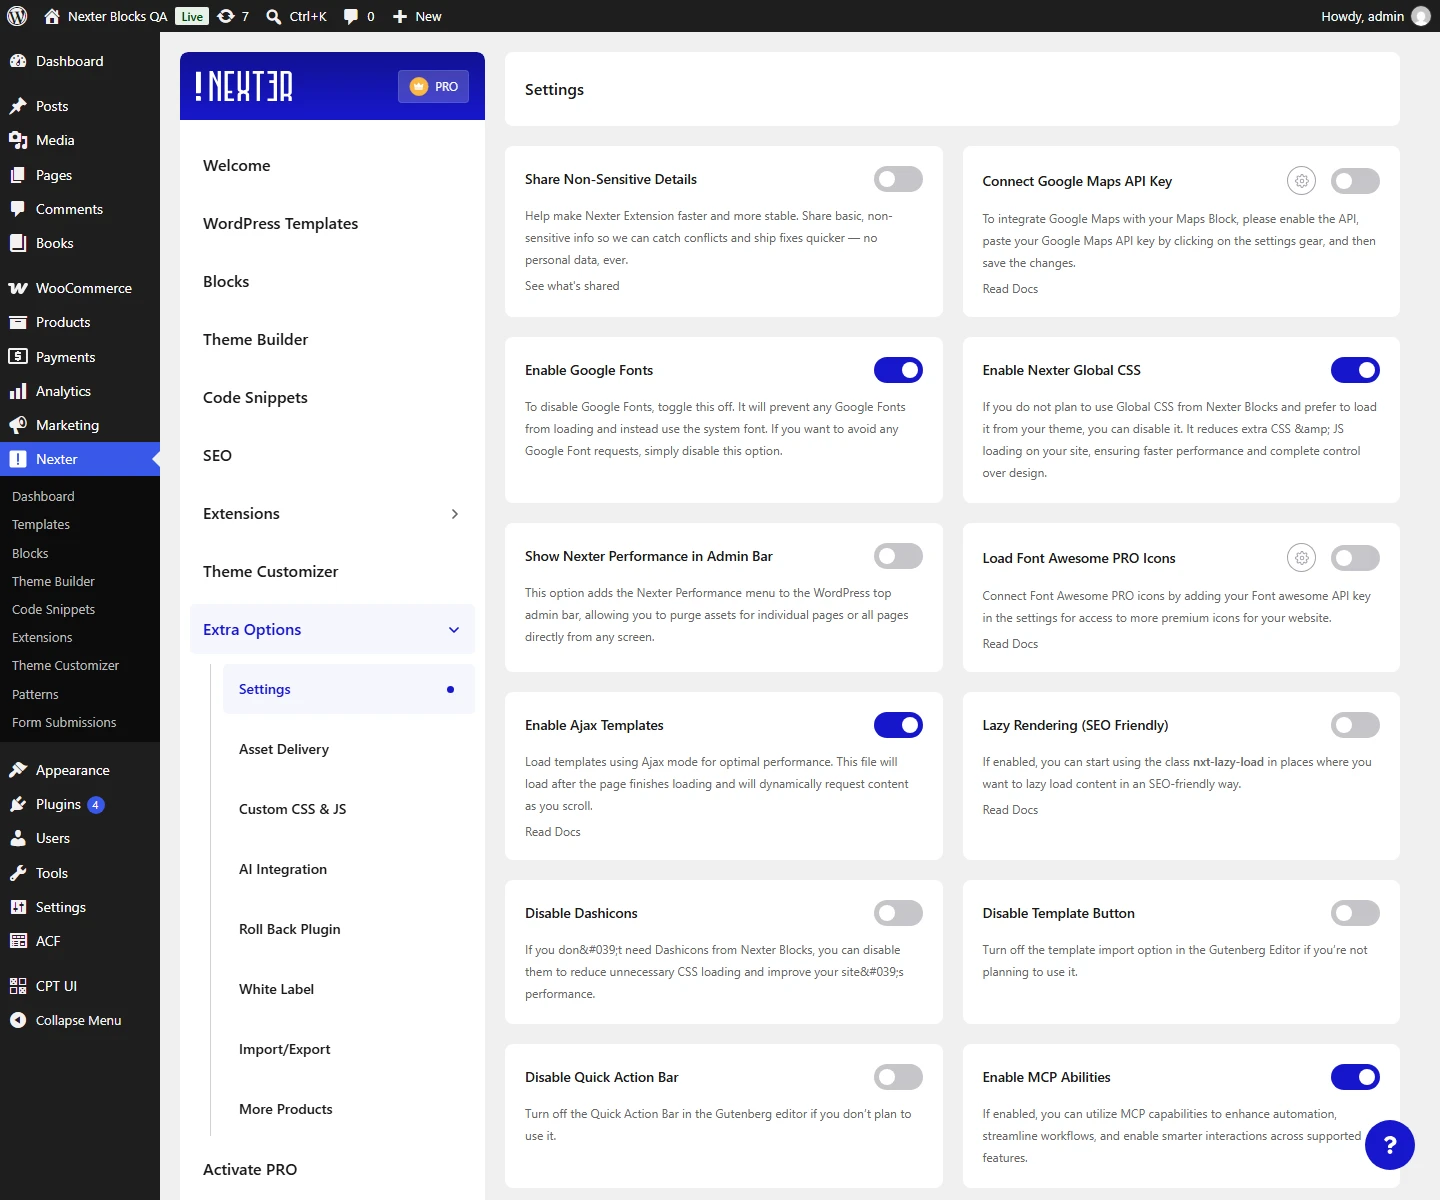This screenshot has height=1200, width=1440.
Task: Open WordPress Templates in Nexter panel
Action: (280, 224)
